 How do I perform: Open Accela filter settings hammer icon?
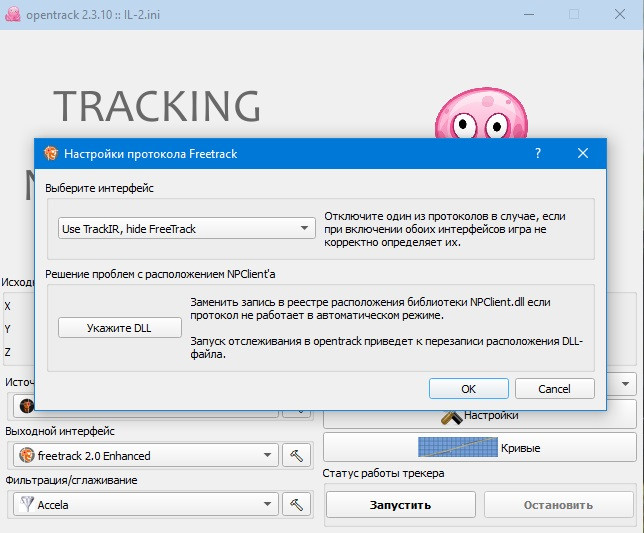(297, 504)
